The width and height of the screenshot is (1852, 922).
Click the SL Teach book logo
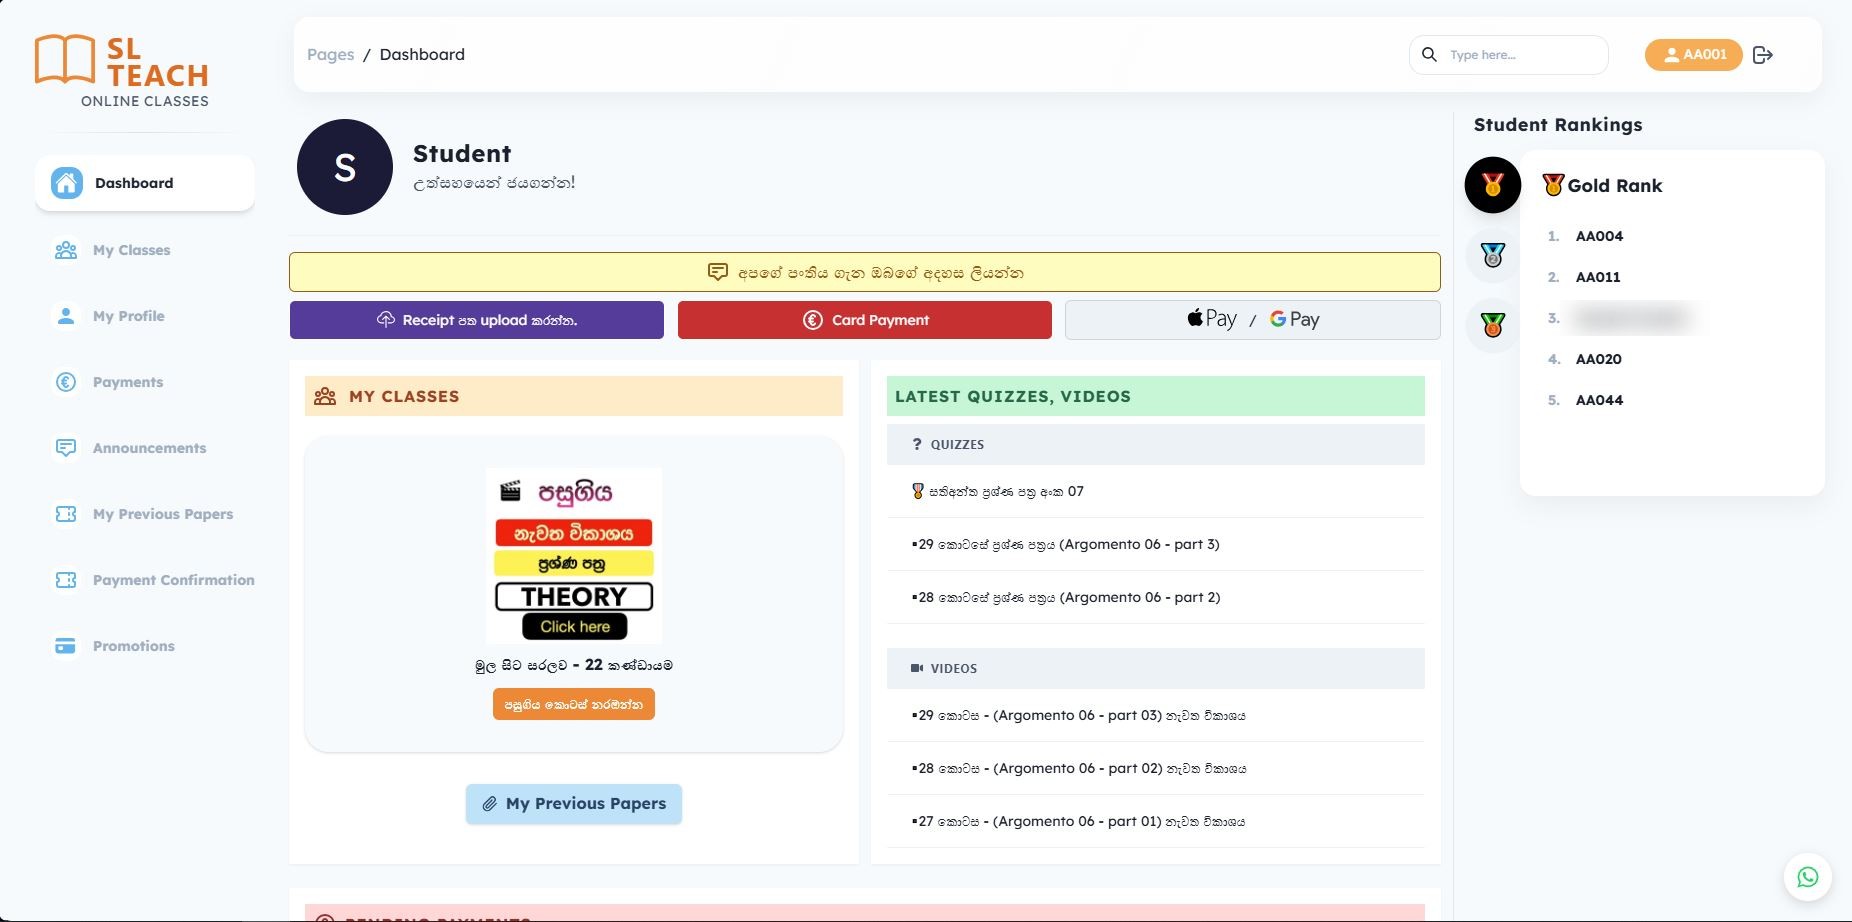(65, 59)
